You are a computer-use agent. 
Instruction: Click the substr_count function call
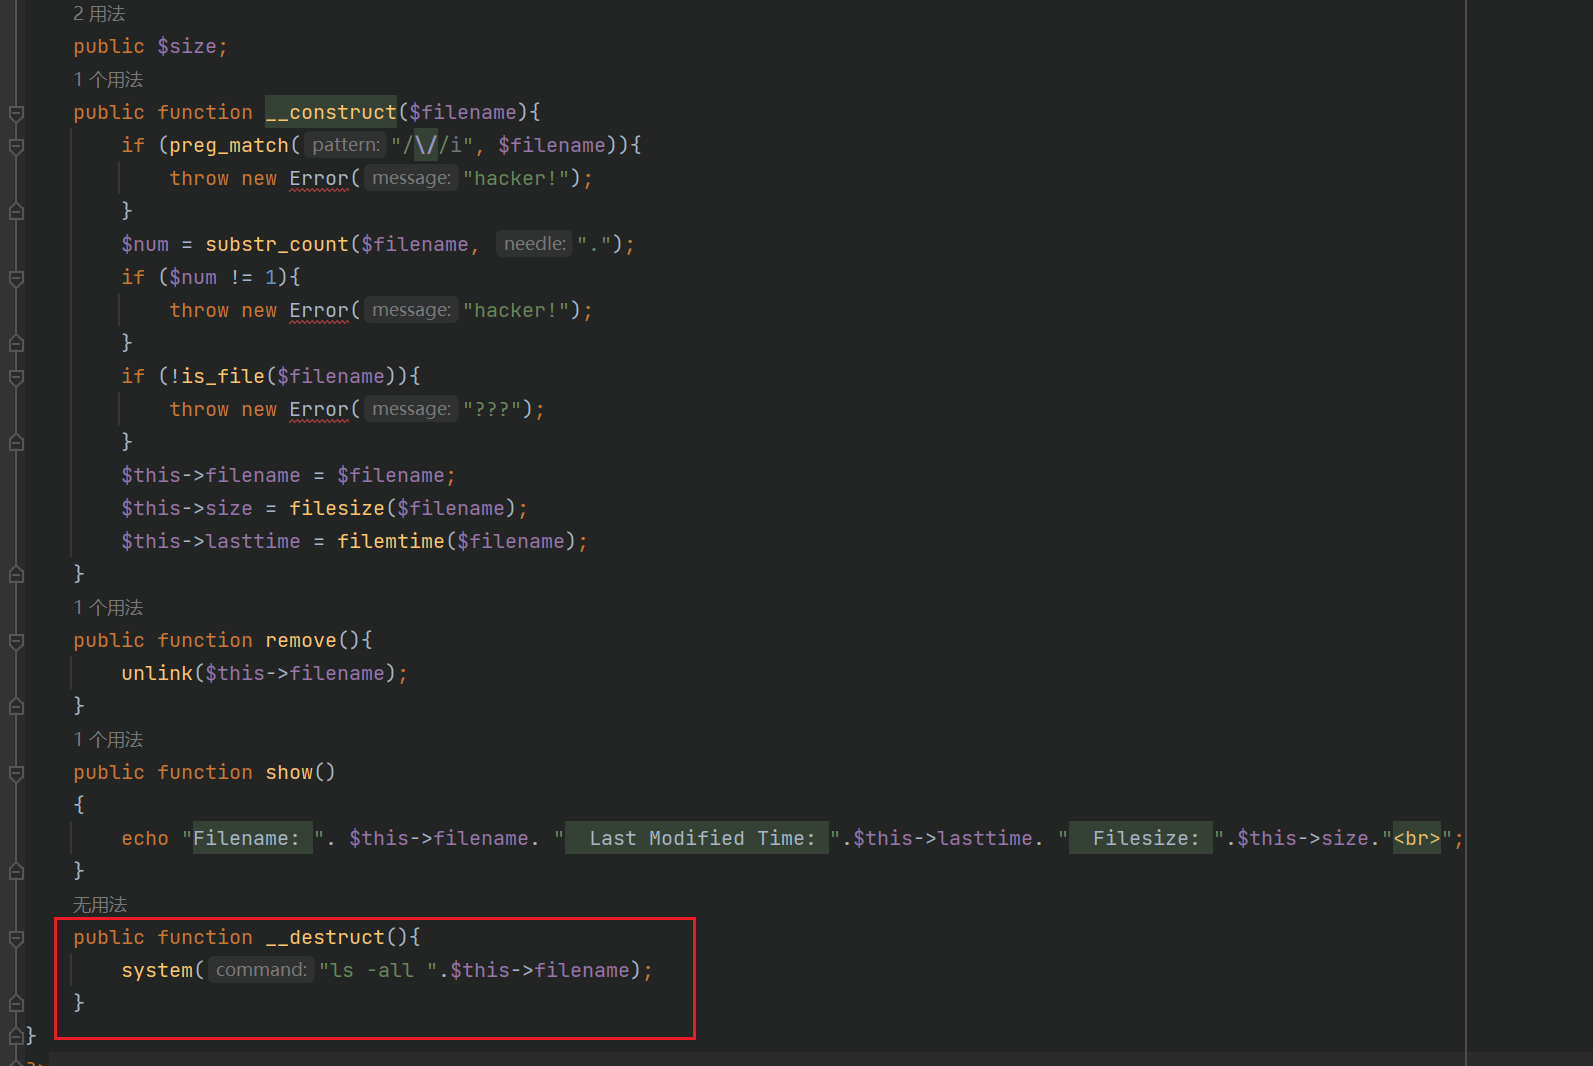(277, 245)
